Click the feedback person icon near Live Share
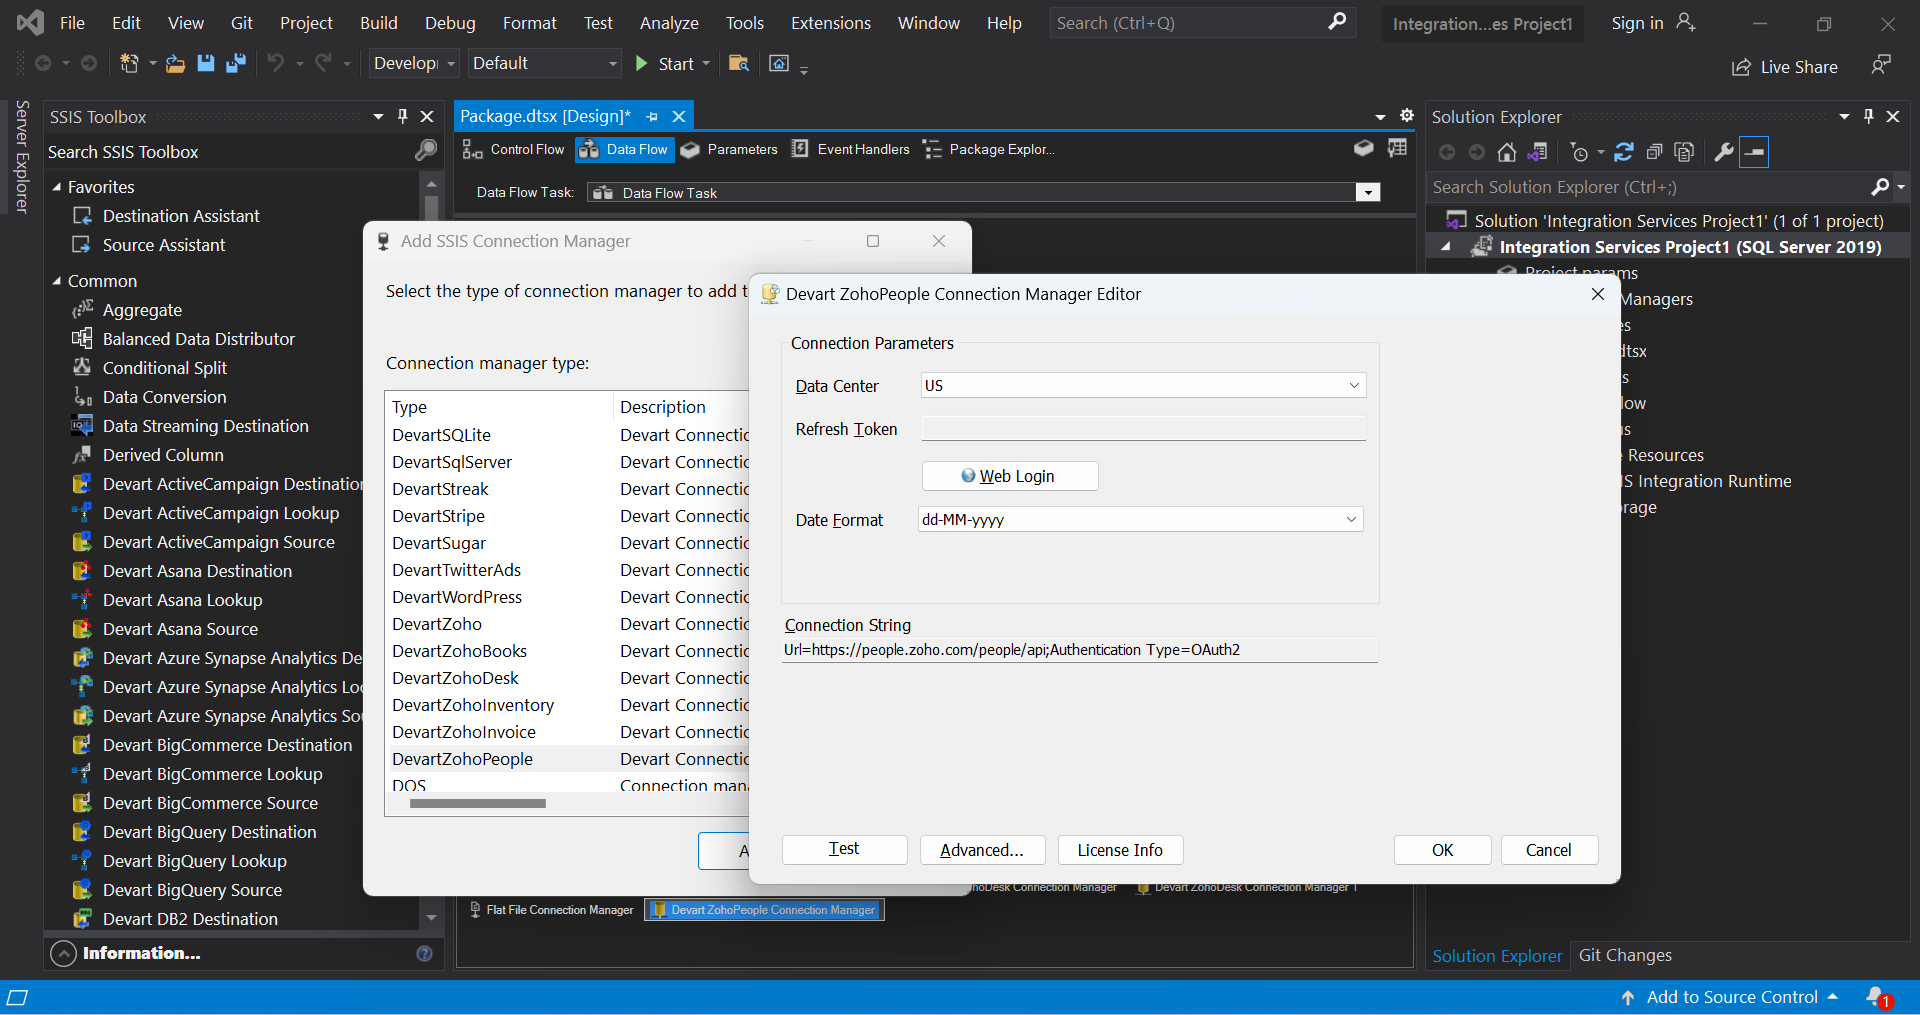This screenshot has height=1015, width=1920. [x=1881, y=64]
